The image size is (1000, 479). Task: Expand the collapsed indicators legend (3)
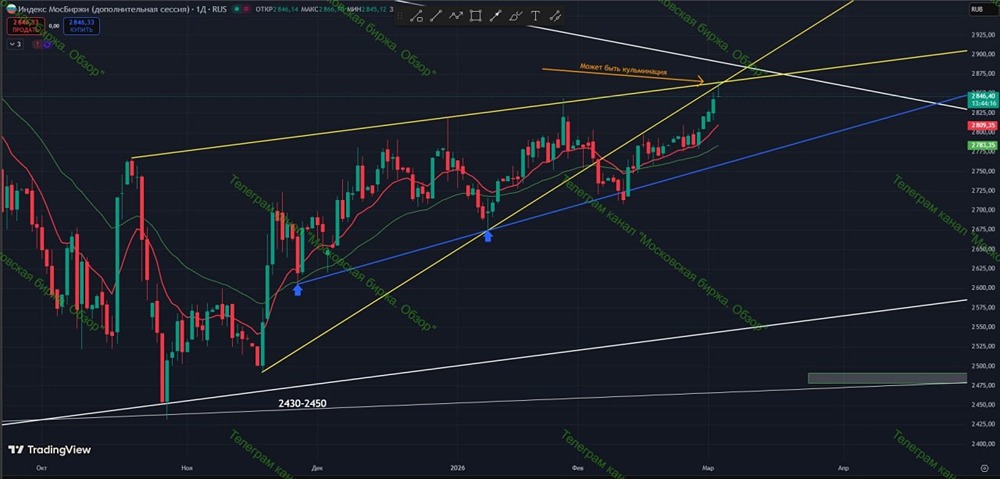[x=16, y=44]
